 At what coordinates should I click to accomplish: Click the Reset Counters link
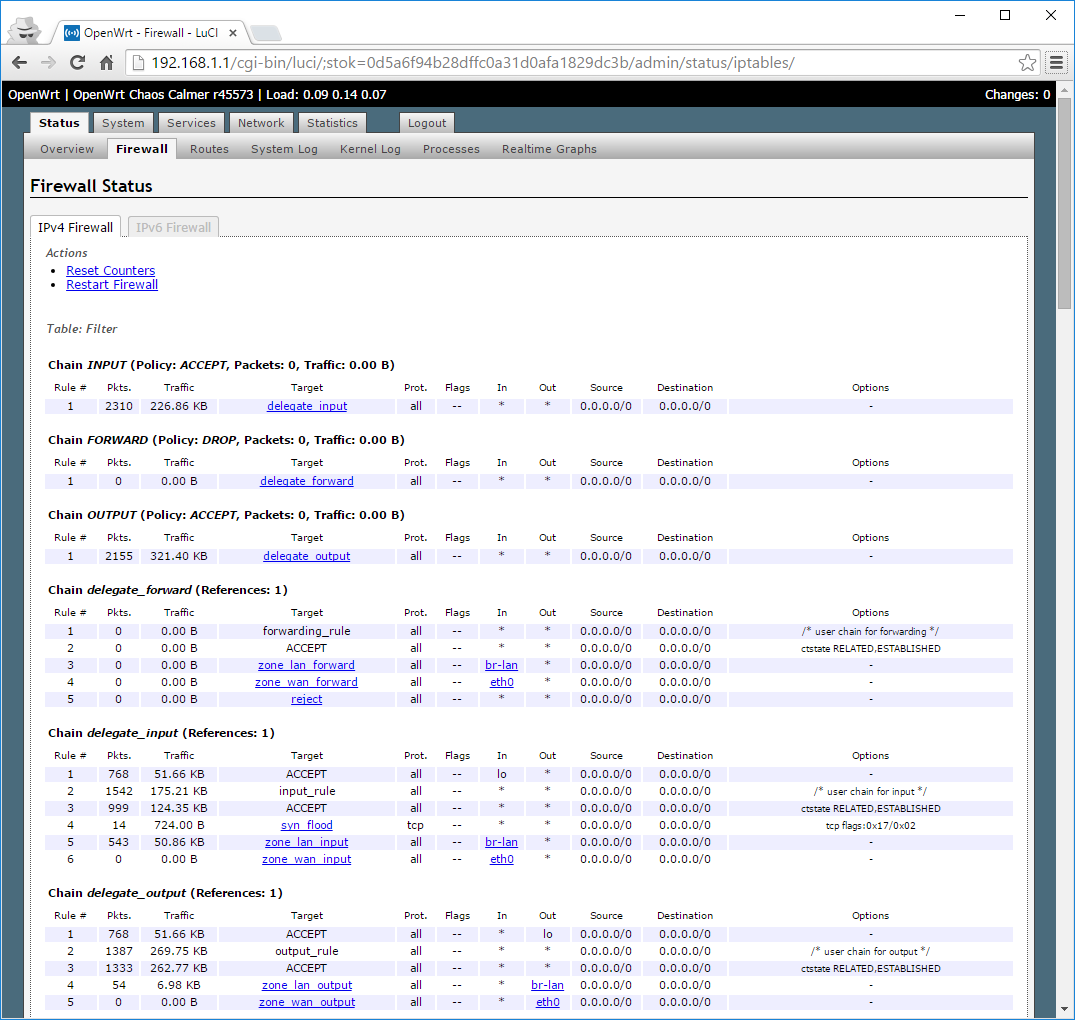click(110, 270)
